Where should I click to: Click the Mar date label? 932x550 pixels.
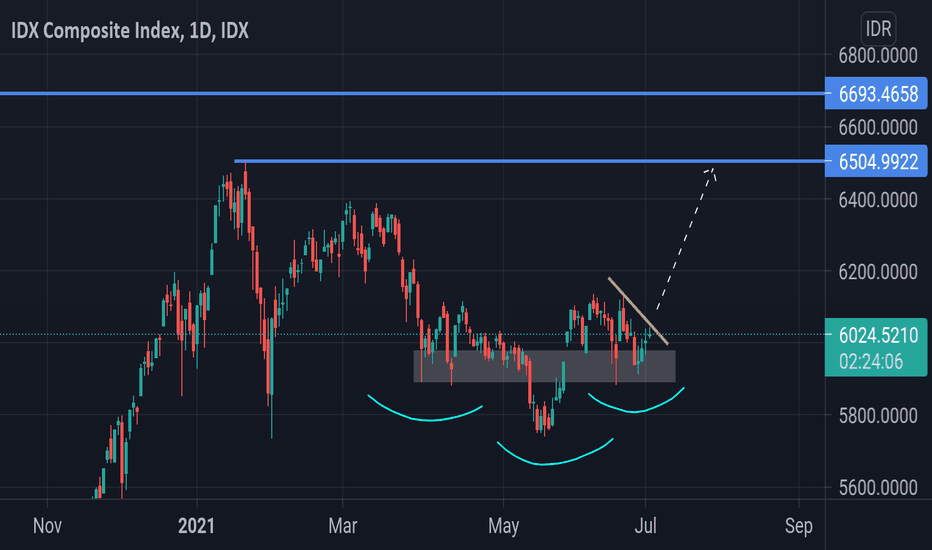click(343, 526)
